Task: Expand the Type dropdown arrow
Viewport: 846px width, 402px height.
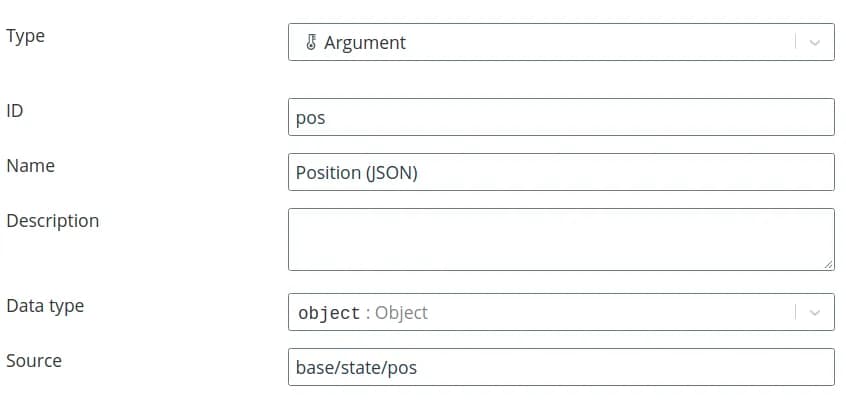Action: [x=814, y=43]
